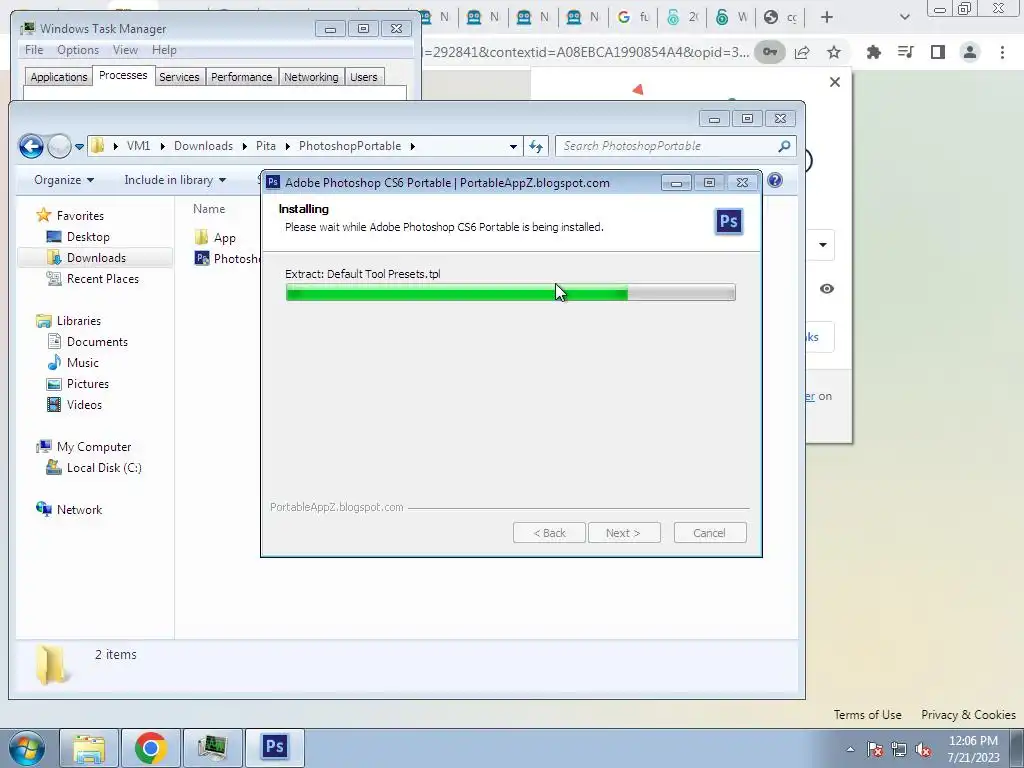Click Explorer back navigation arrow
Image resolution: width=1024 pixels, height=768 pixels.
31,146
